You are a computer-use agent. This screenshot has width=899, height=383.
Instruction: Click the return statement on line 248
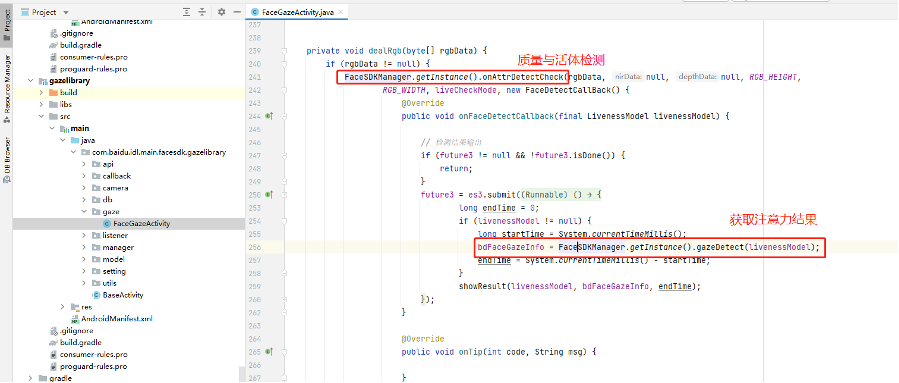456,169
